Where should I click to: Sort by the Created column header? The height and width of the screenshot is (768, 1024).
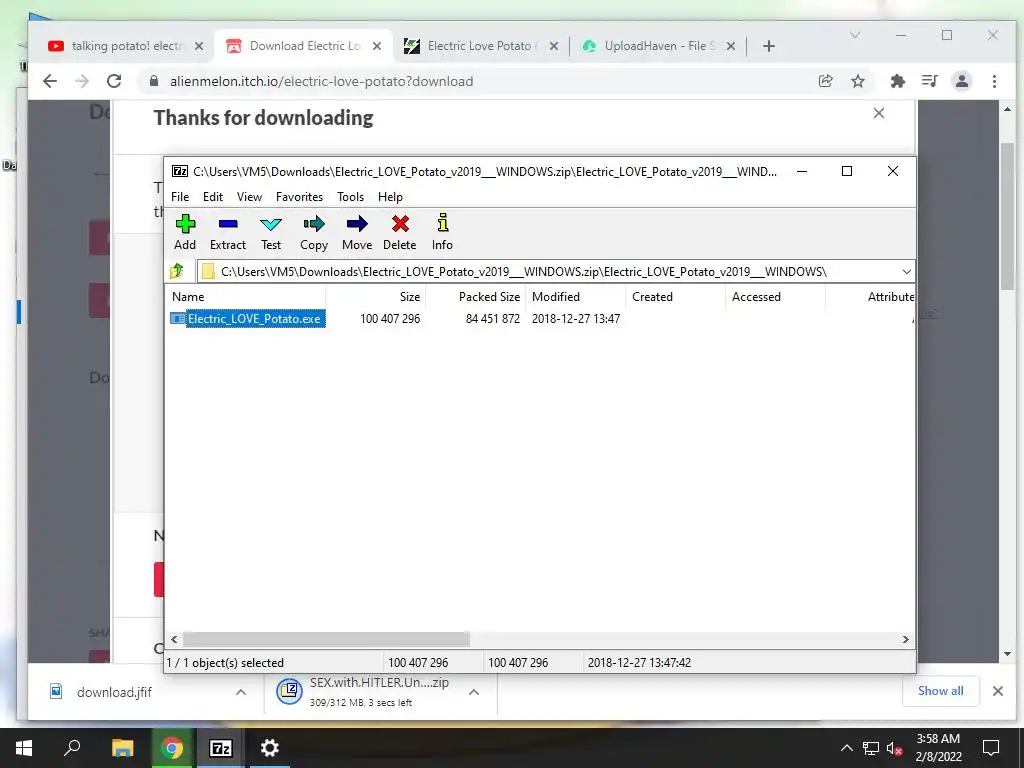675,296
